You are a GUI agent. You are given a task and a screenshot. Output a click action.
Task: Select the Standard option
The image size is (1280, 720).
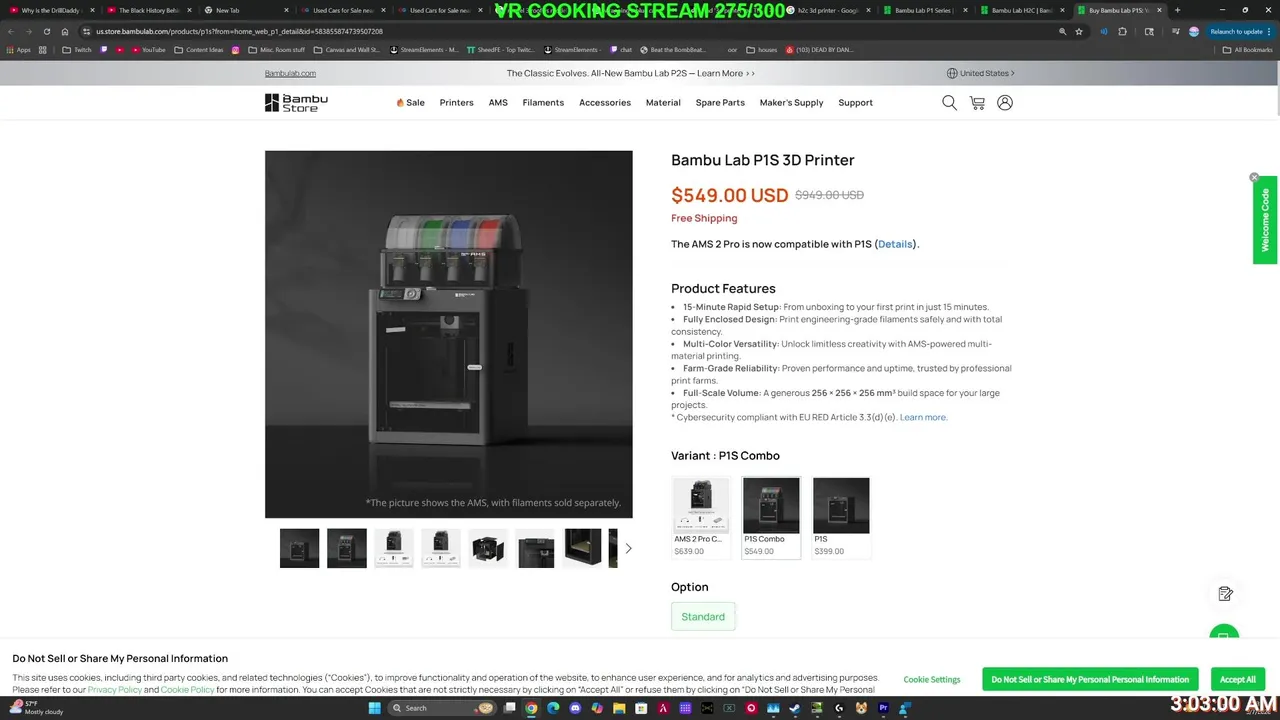(x=703, y=616)
